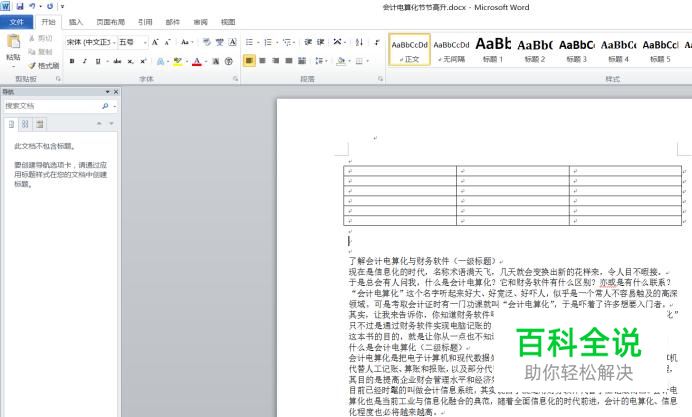Click the Grow Font (larger A) icon
This screenshot has width=692, height=417.
[x=155, y=42]
